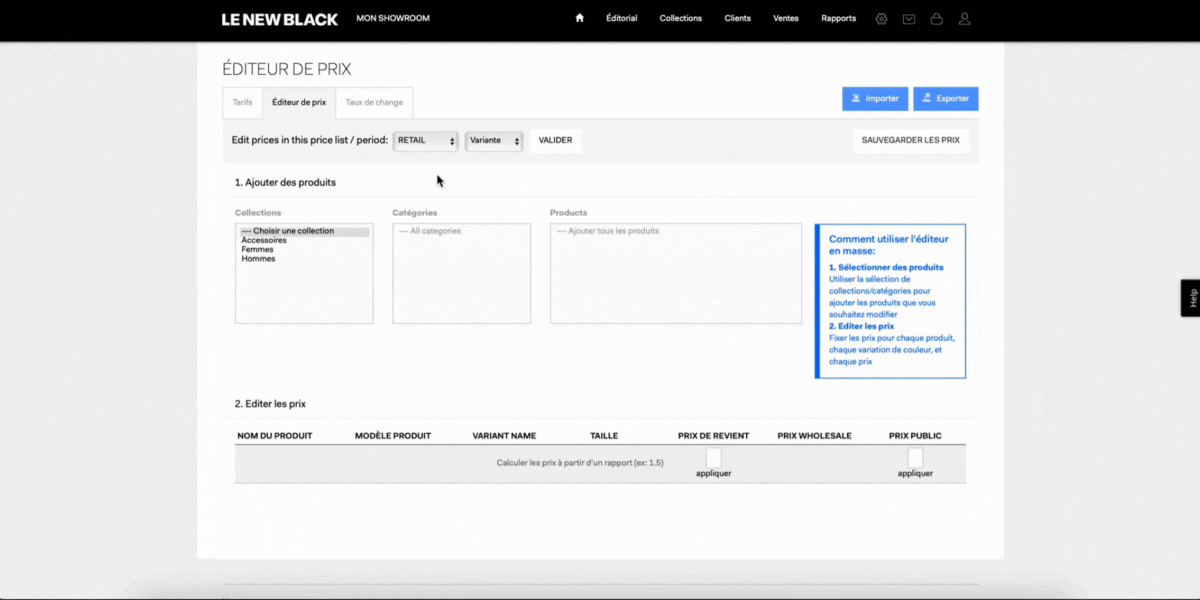
Task: Select Accessoires in Collections list
Action: click(x=304, y=240)
